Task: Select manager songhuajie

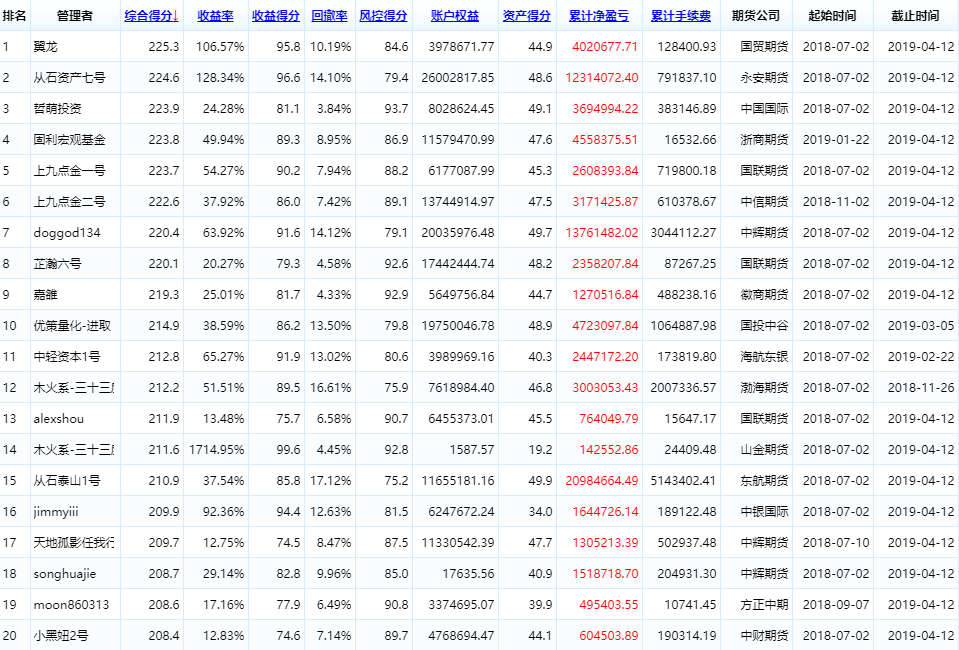Action: tap(65, 574)
